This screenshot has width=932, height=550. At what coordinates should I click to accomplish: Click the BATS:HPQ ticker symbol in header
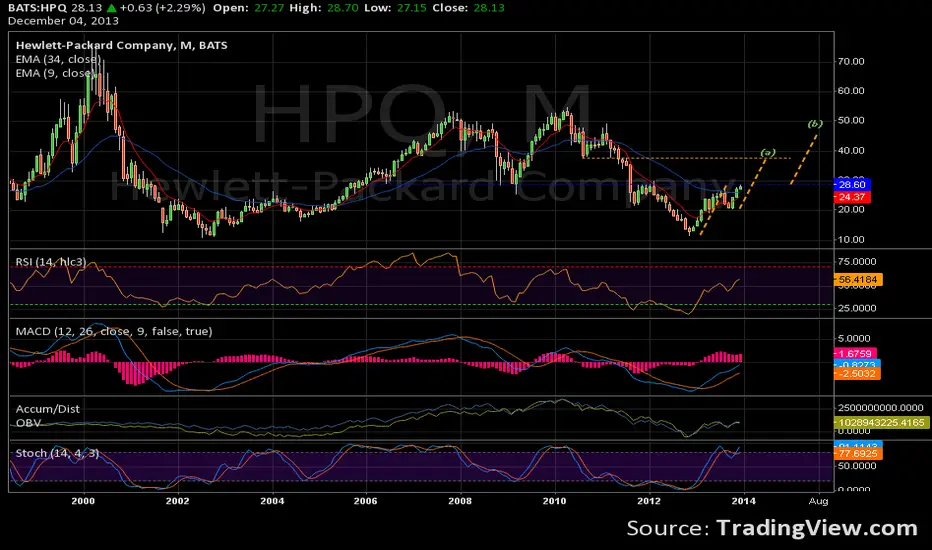[37, 8]
